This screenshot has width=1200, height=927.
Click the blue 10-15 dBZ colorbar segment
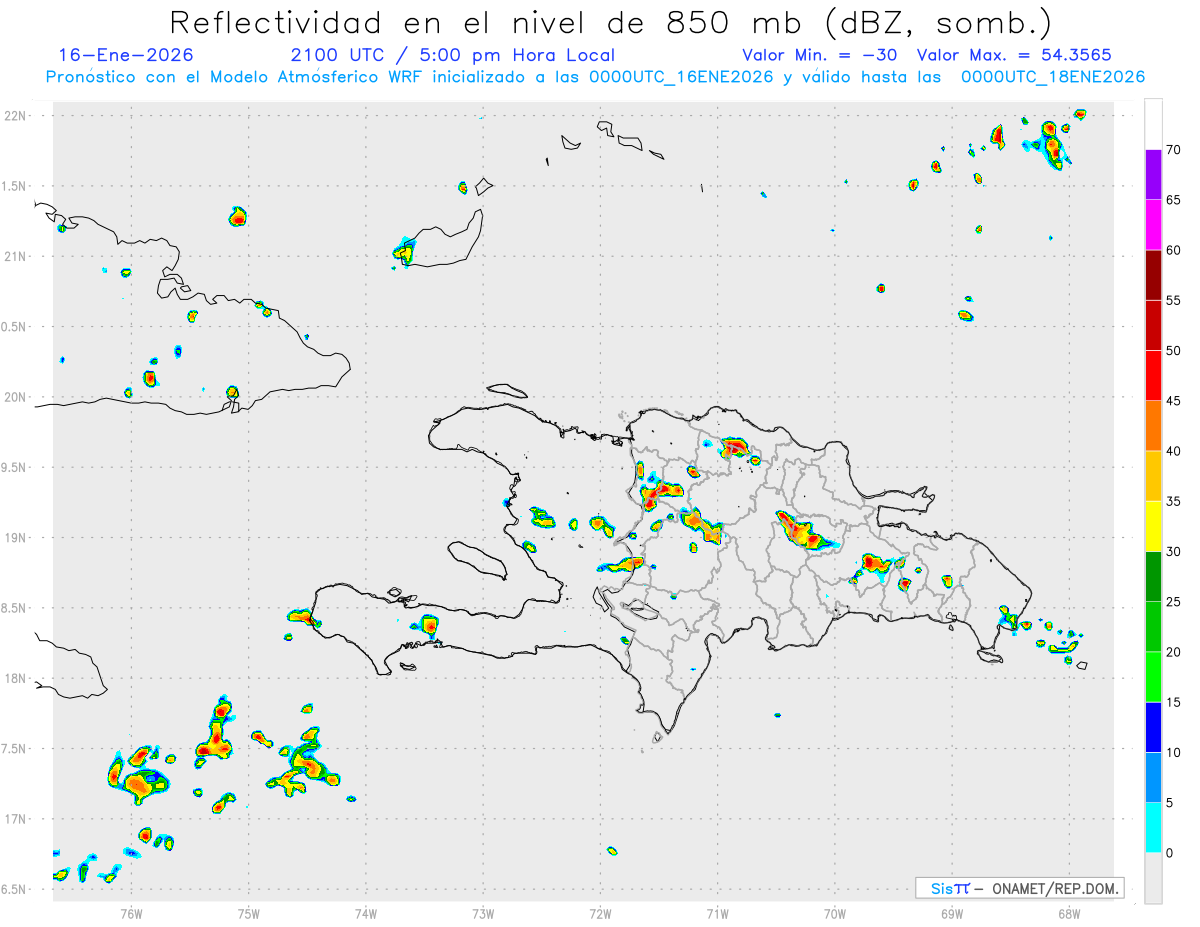[1153, 727]
